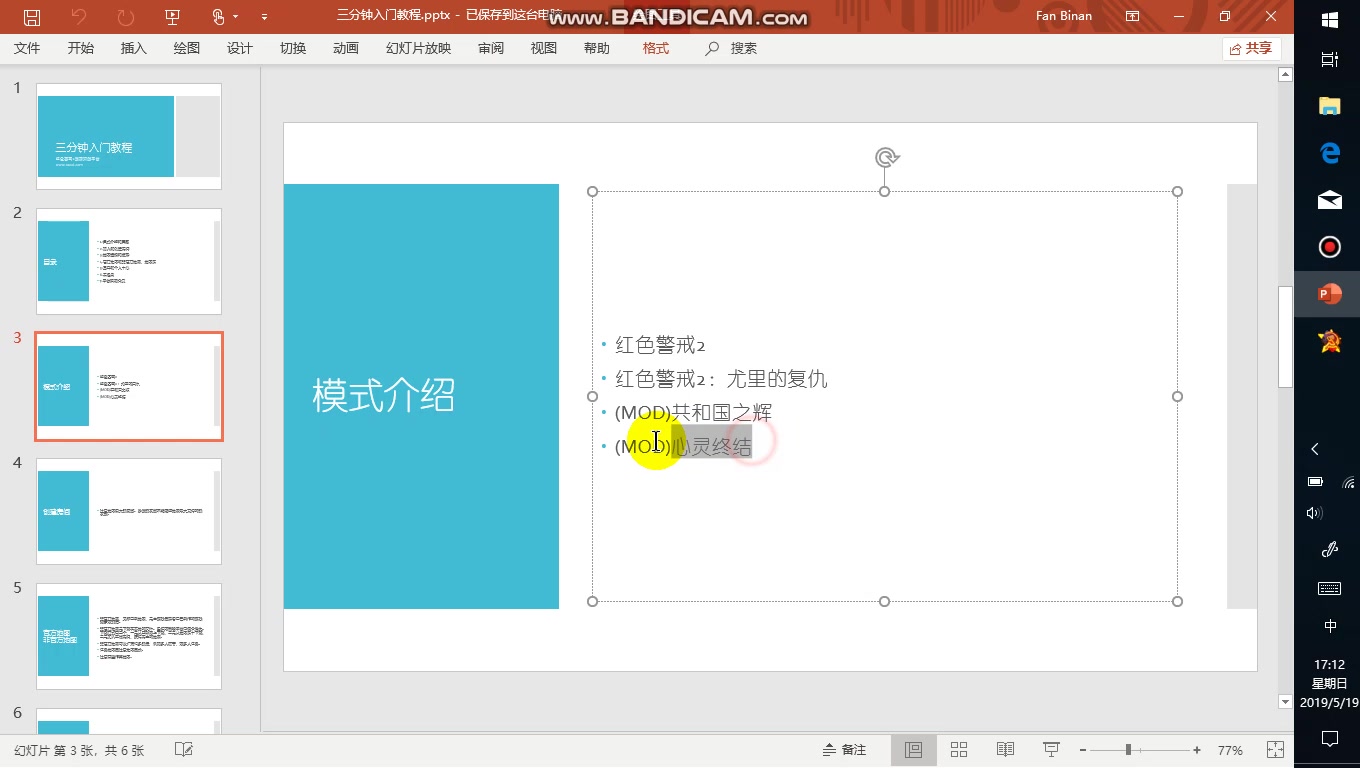
Task: Select the 格式 contextual tab
Action: (656, 48)
